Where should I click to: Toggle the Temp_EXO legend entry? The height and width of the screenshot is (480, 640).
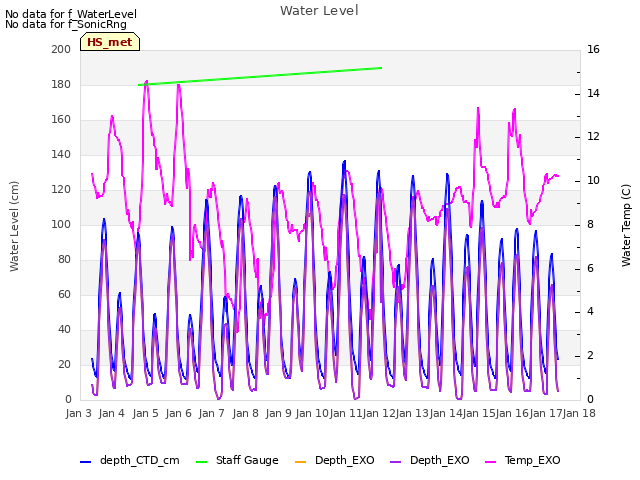point(522,460)
